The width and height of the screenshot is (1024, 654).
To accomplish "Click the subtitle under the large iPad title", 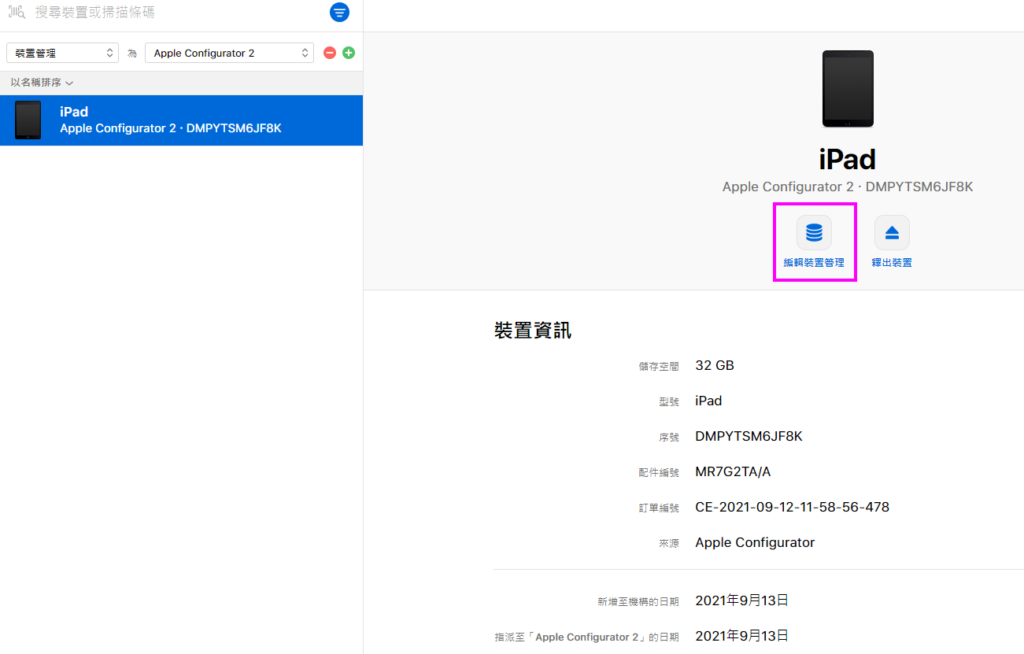I will point(848,187).
